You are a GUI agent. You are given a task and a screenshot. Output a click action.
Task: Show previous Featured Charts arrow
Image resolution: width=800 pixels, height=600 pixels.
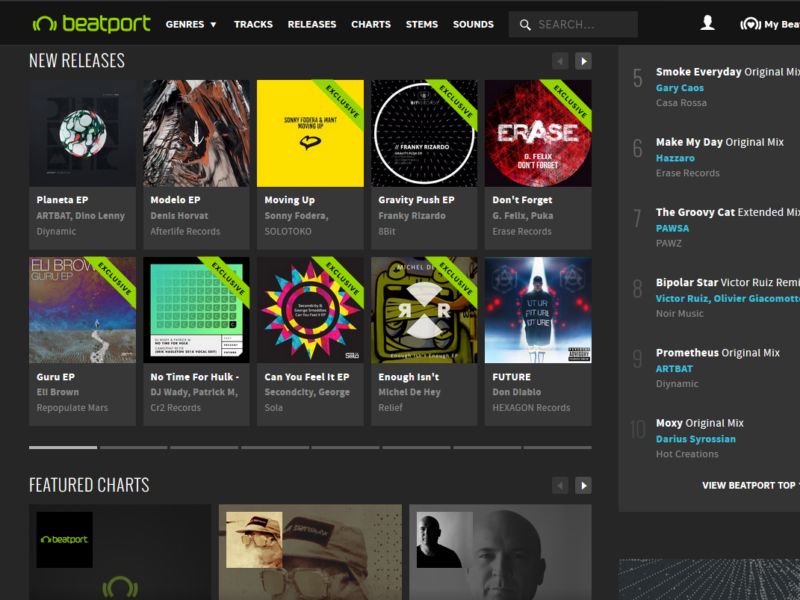560,485
